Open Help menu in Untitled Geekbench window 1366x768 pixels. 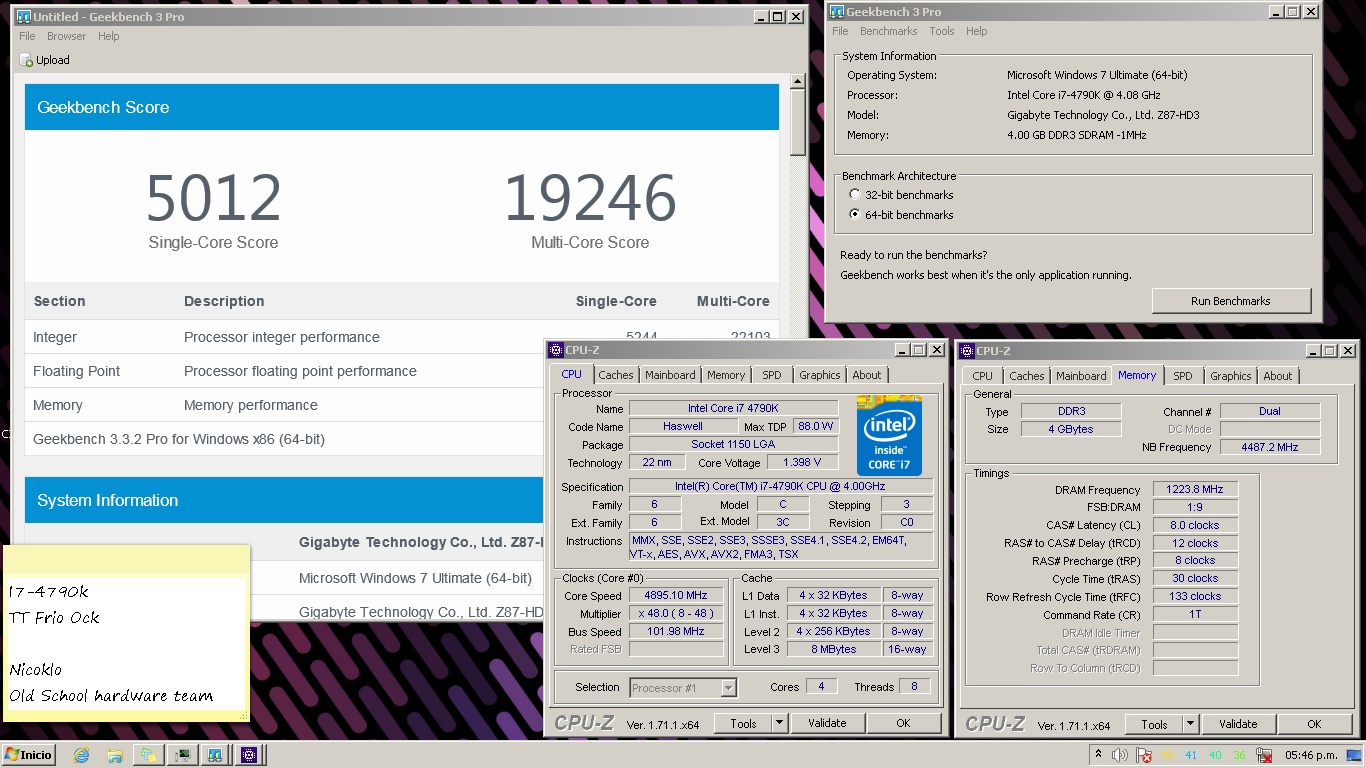pyautogui.click(x=108, y=36)
